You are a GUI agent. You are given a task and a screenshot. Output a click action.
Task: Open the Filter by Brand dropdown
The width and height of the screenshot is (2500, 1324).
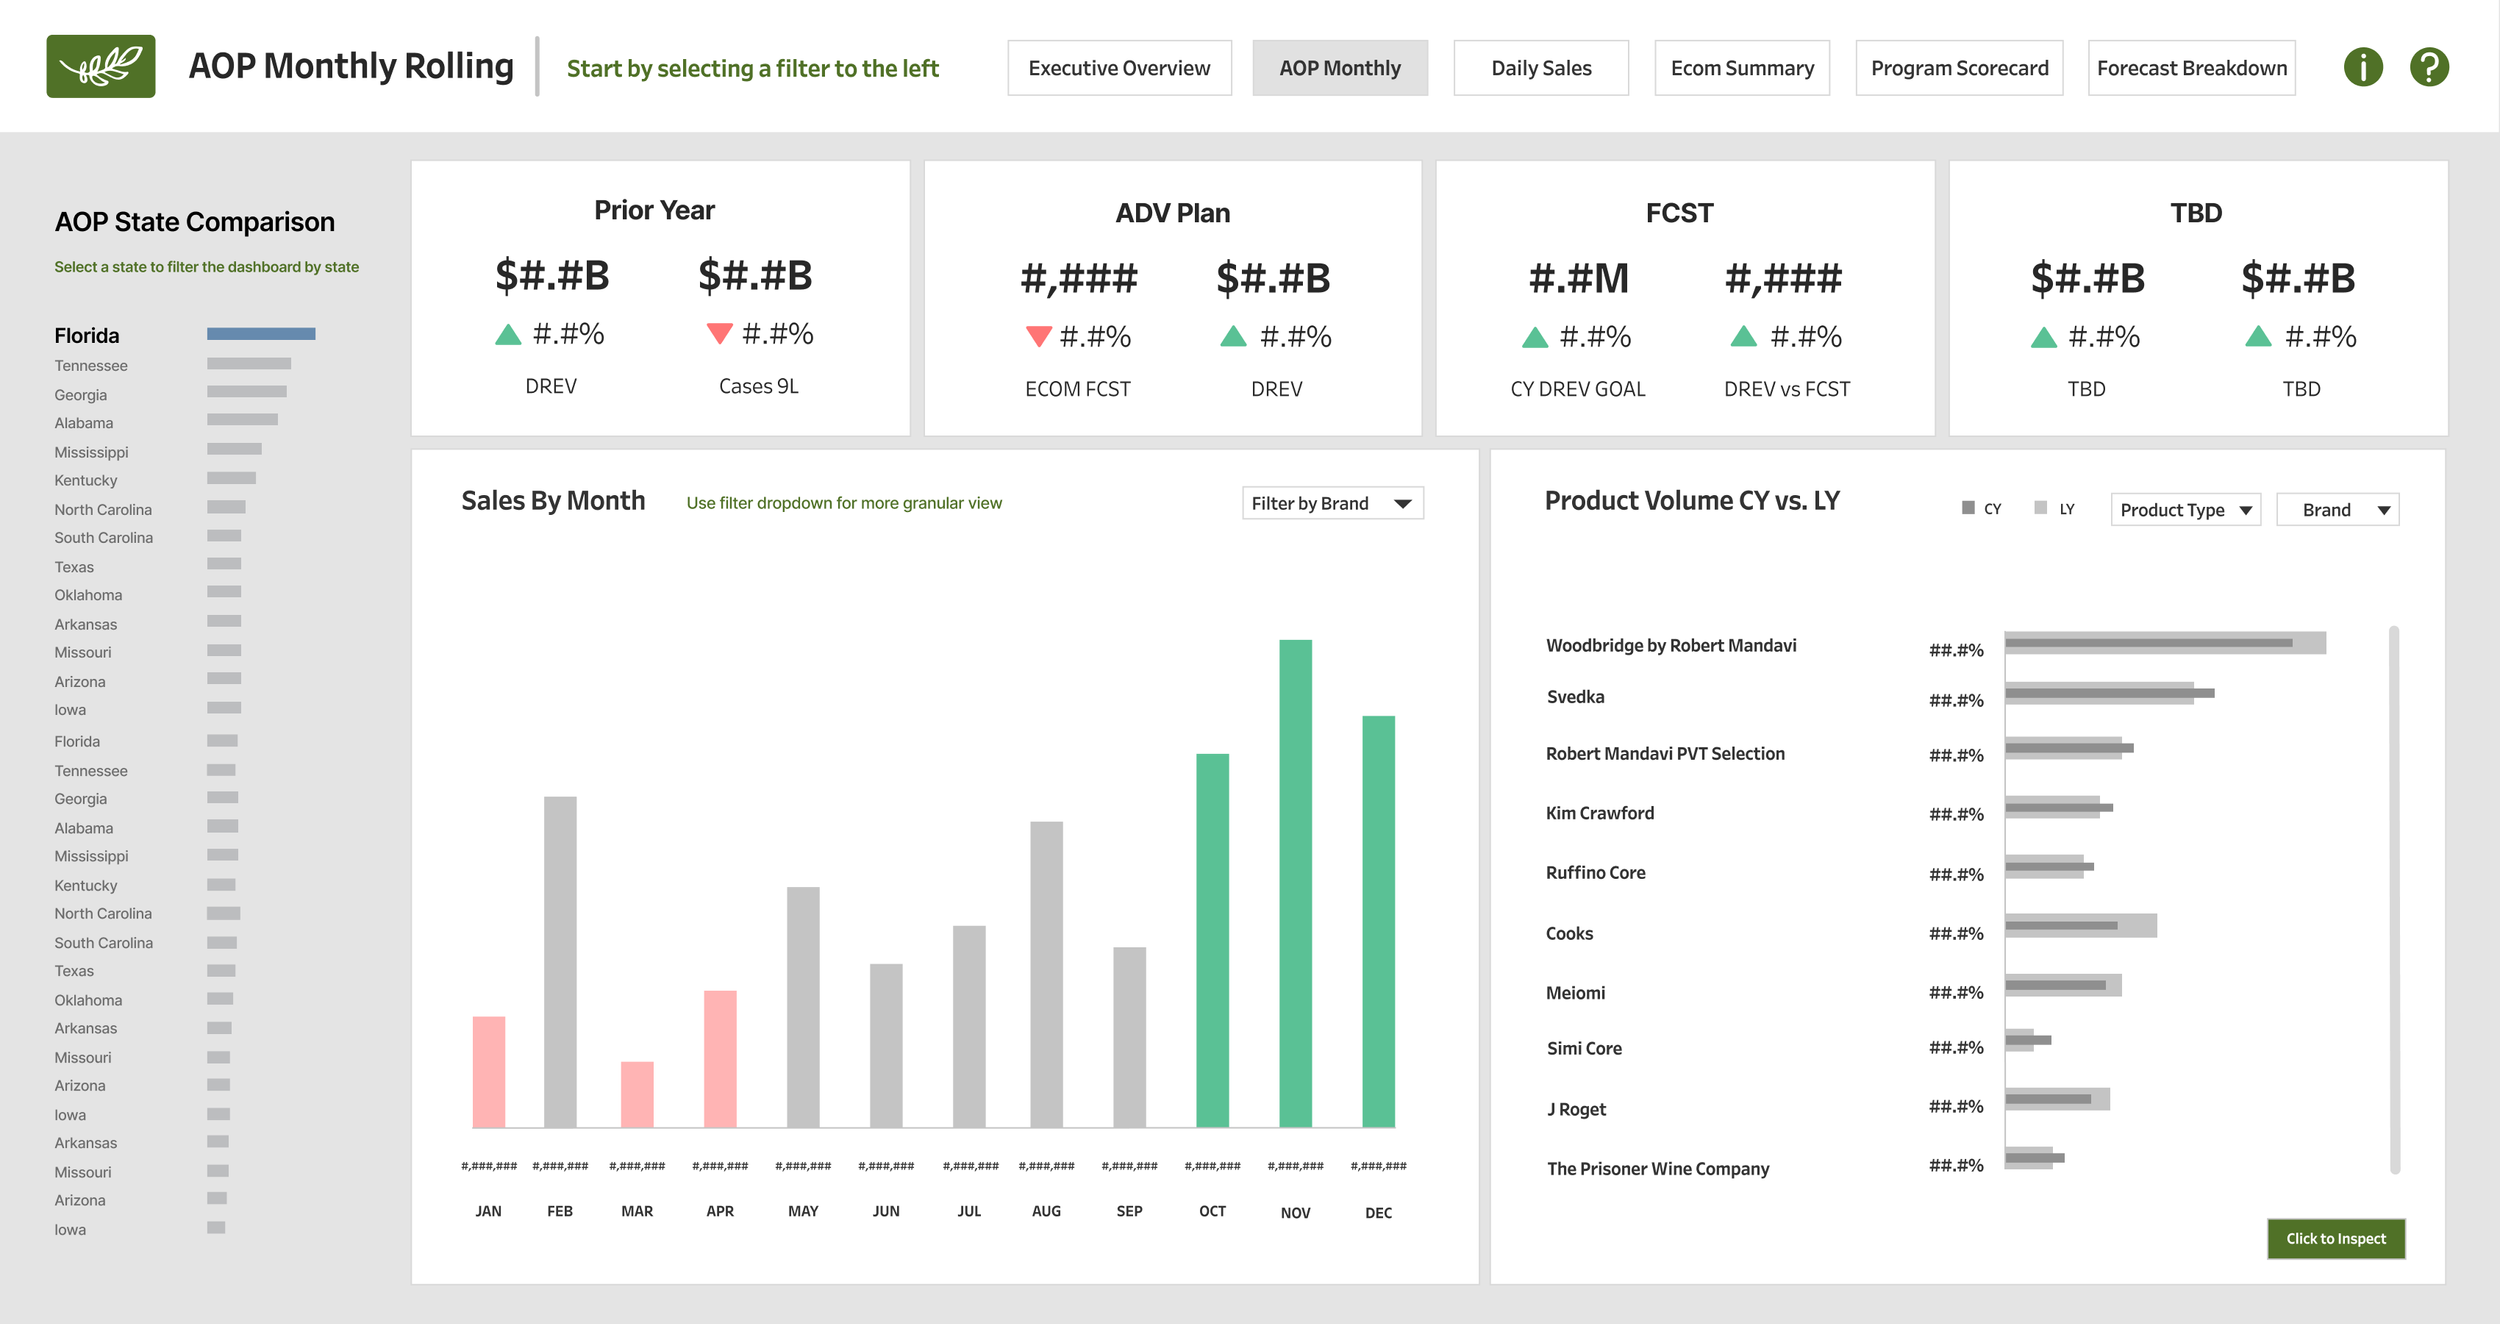[x=1332, y=503]
